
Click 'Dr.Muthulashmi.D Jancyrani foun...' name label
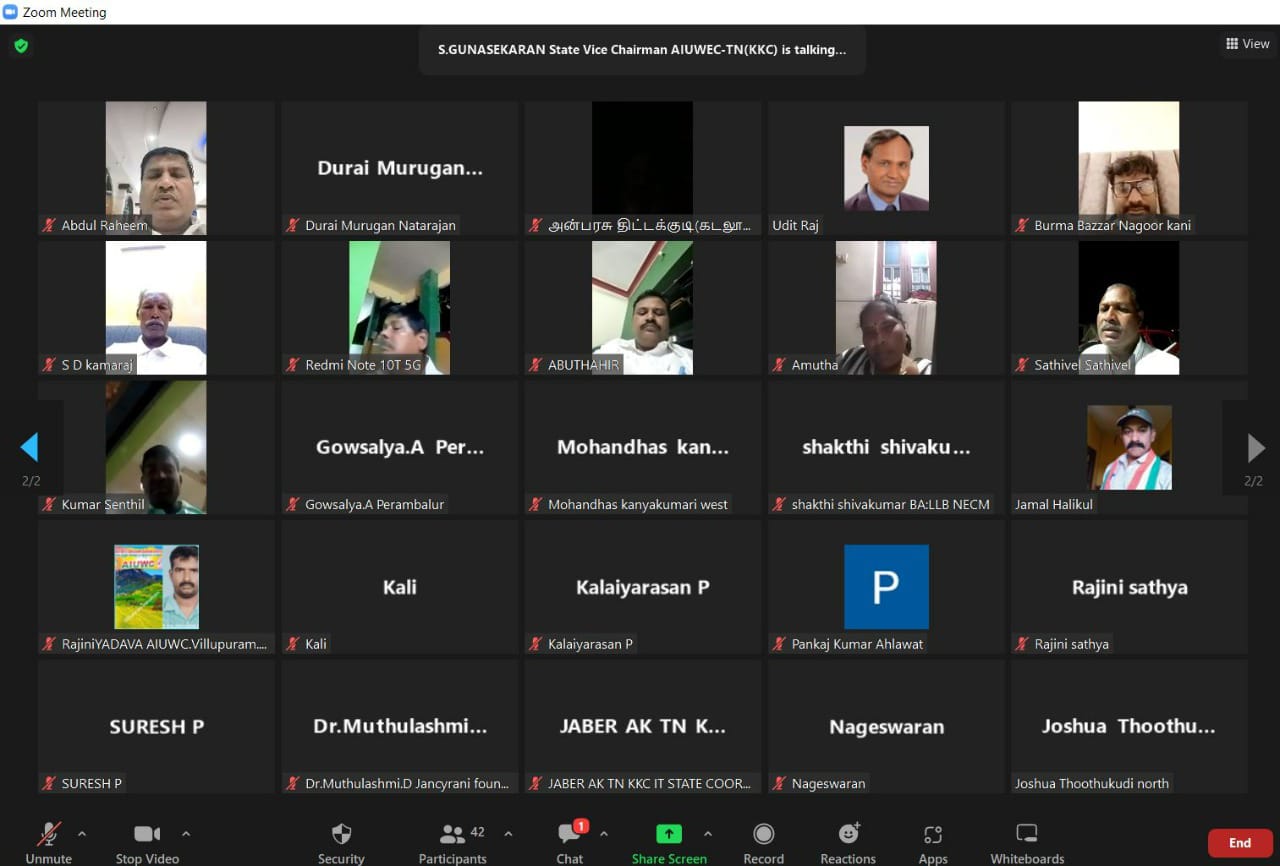pos(407,783)
